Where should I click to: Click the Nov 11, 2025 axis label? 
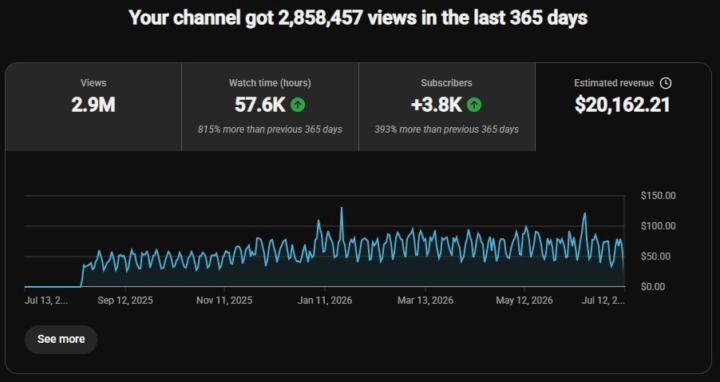pos(224,301)
